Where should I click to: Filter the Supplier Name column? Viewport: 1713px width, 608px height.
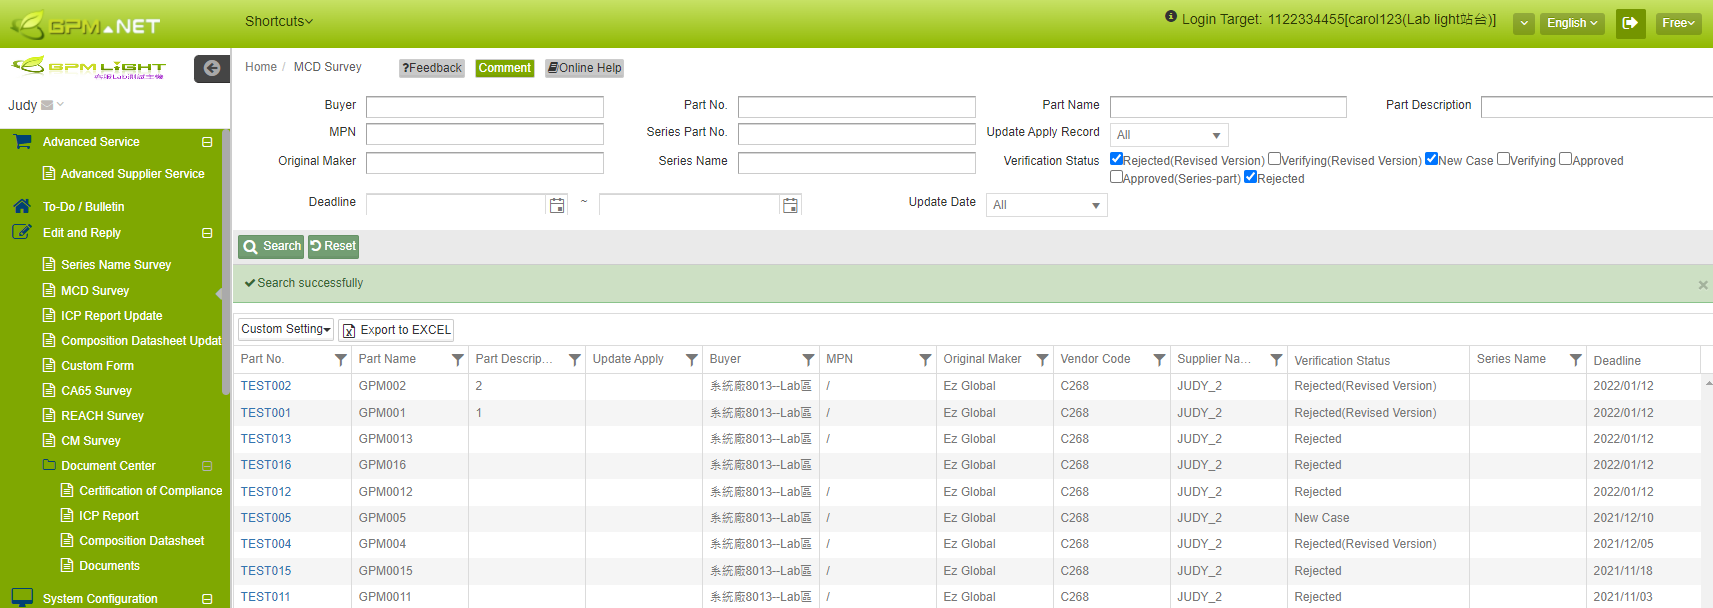click(x=1277, y=359)
